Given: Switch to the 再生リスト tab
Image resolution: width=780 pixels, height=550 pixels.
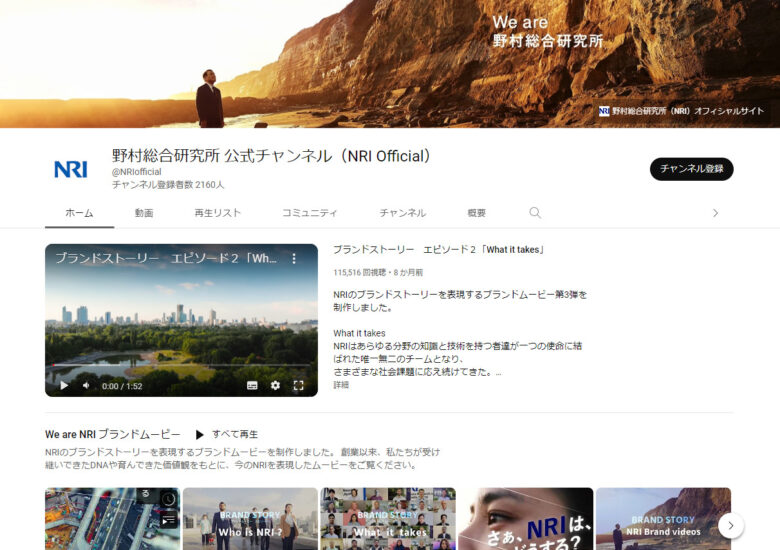Looking at the screenshot, I should point(217,213).
